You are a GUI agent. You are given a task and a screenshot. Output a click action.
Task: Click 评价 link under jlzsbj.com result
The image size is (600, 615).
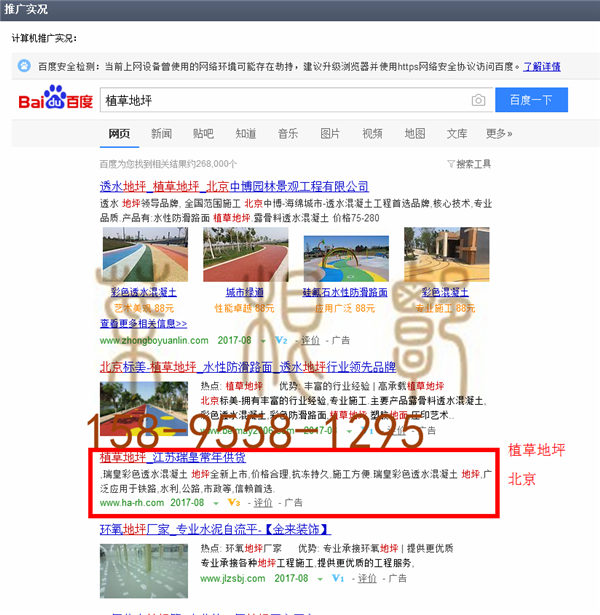pos(367,579)
